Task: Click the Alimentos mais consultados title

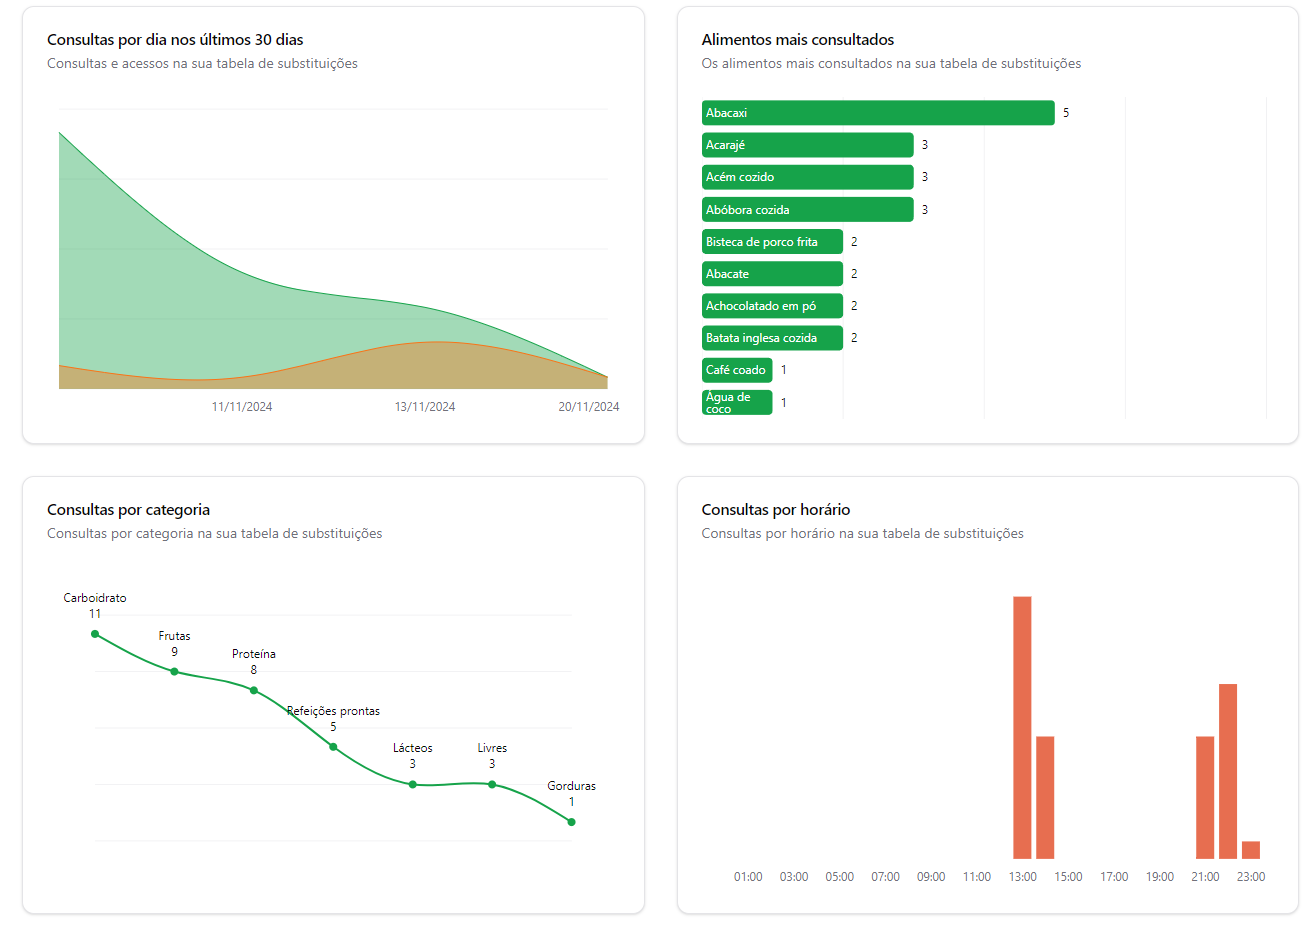Action: tap(798, 40)
